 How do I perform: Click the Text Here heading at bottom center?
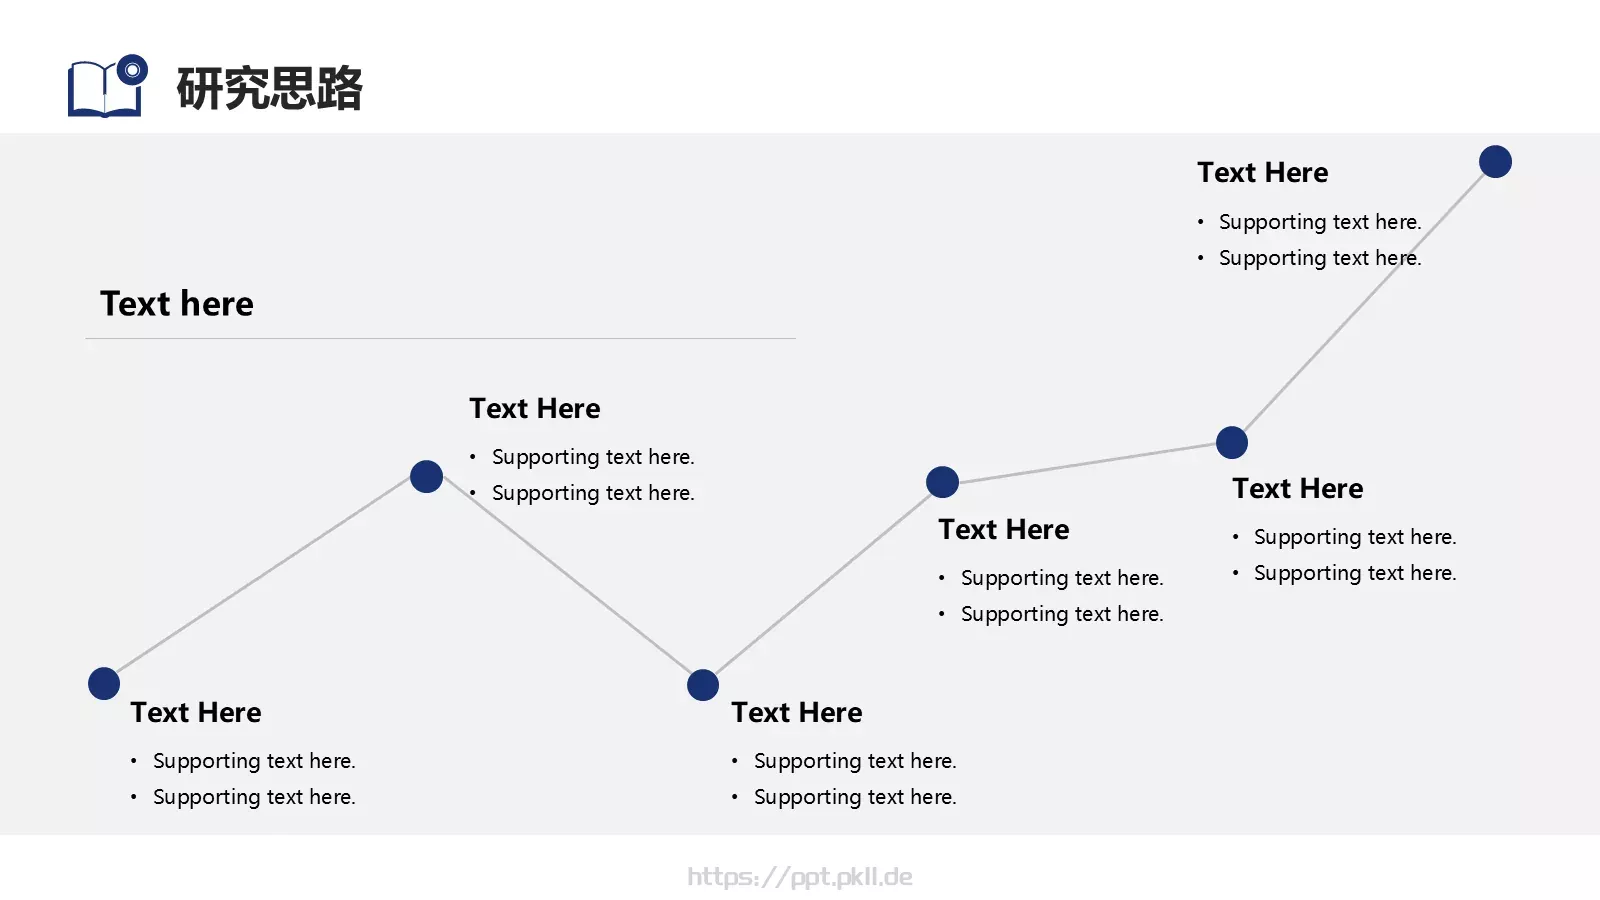coord(797,712)
